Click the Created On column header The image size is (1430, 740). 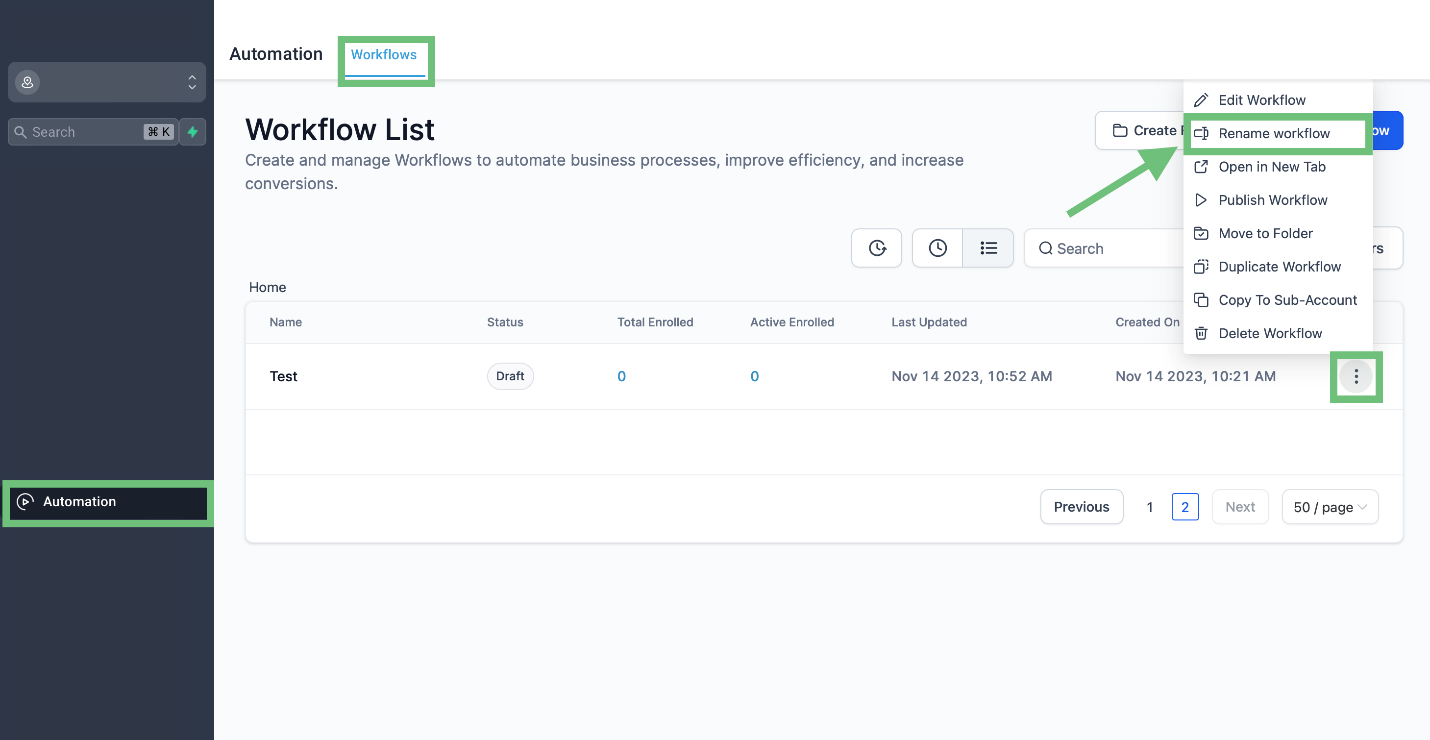tap(1148, 322)
